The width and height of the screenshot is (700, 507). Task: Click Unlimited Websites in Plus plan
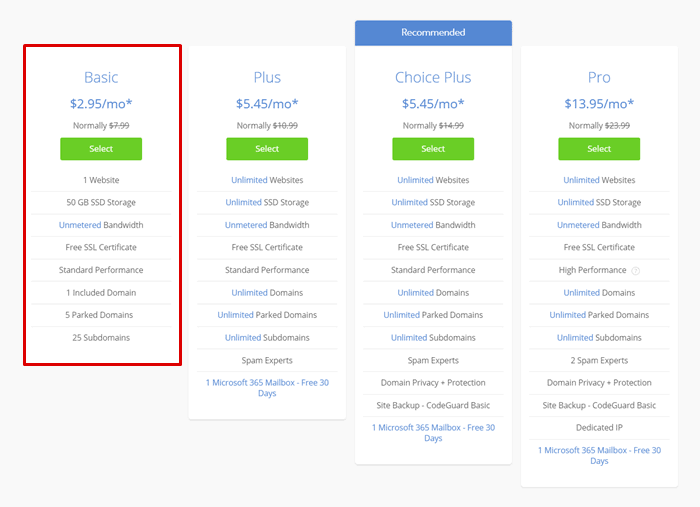tap(267, 180)
